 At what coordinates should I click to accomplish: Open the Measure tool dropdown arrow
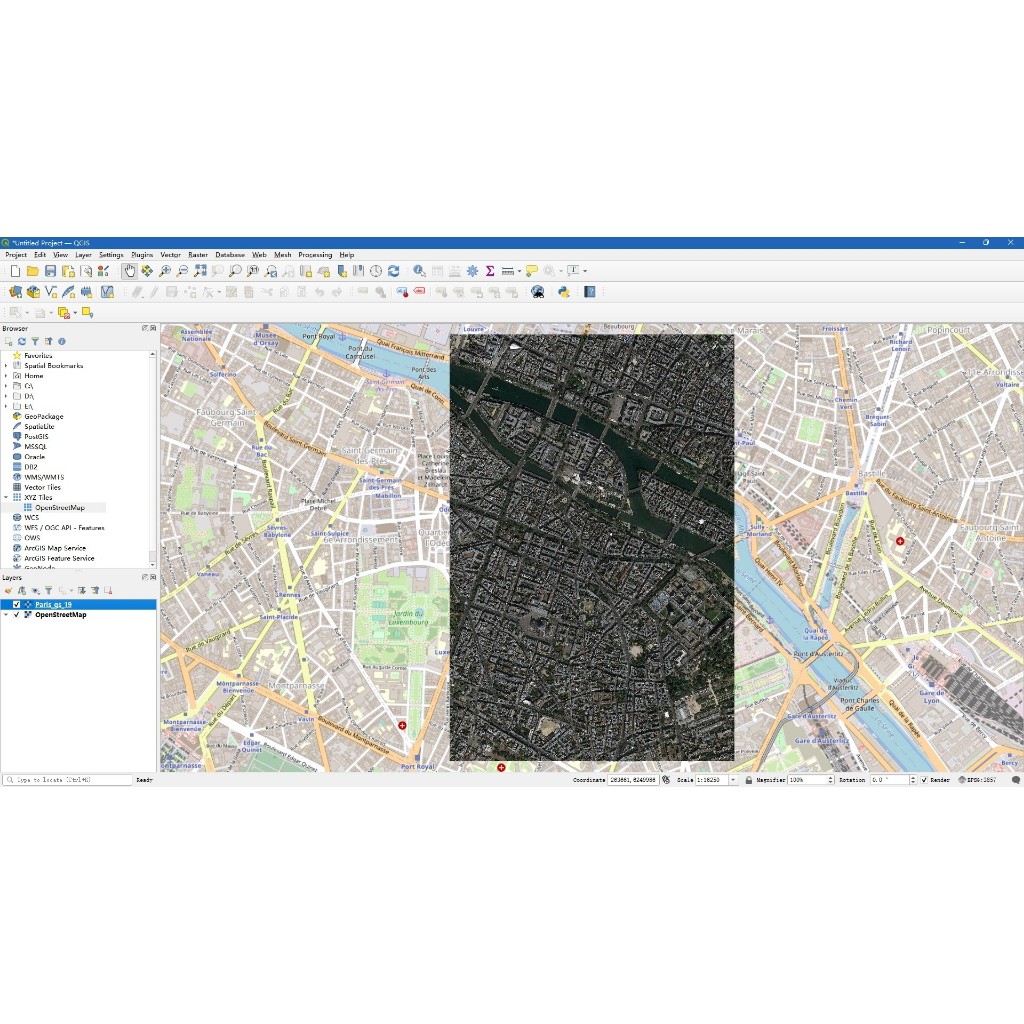pyautogui.click(x=519, y=271)
